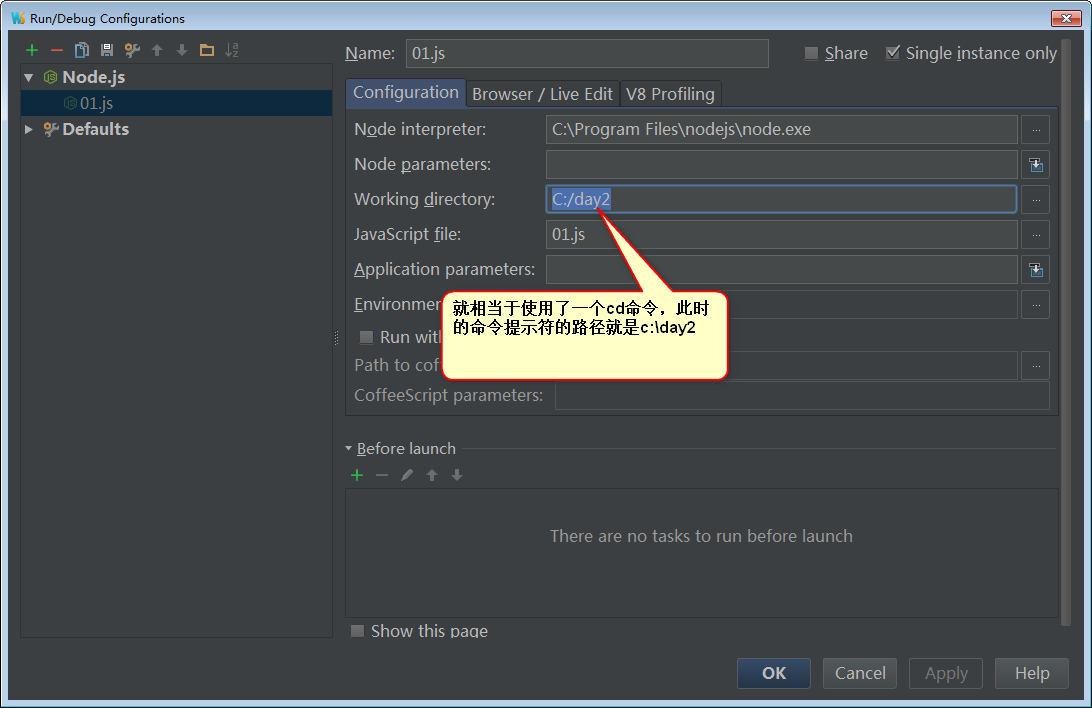Remove configuration with red minus icon
Viewport: 1092px width, 708px height.
pyautogui.click(x=57, y=50)
